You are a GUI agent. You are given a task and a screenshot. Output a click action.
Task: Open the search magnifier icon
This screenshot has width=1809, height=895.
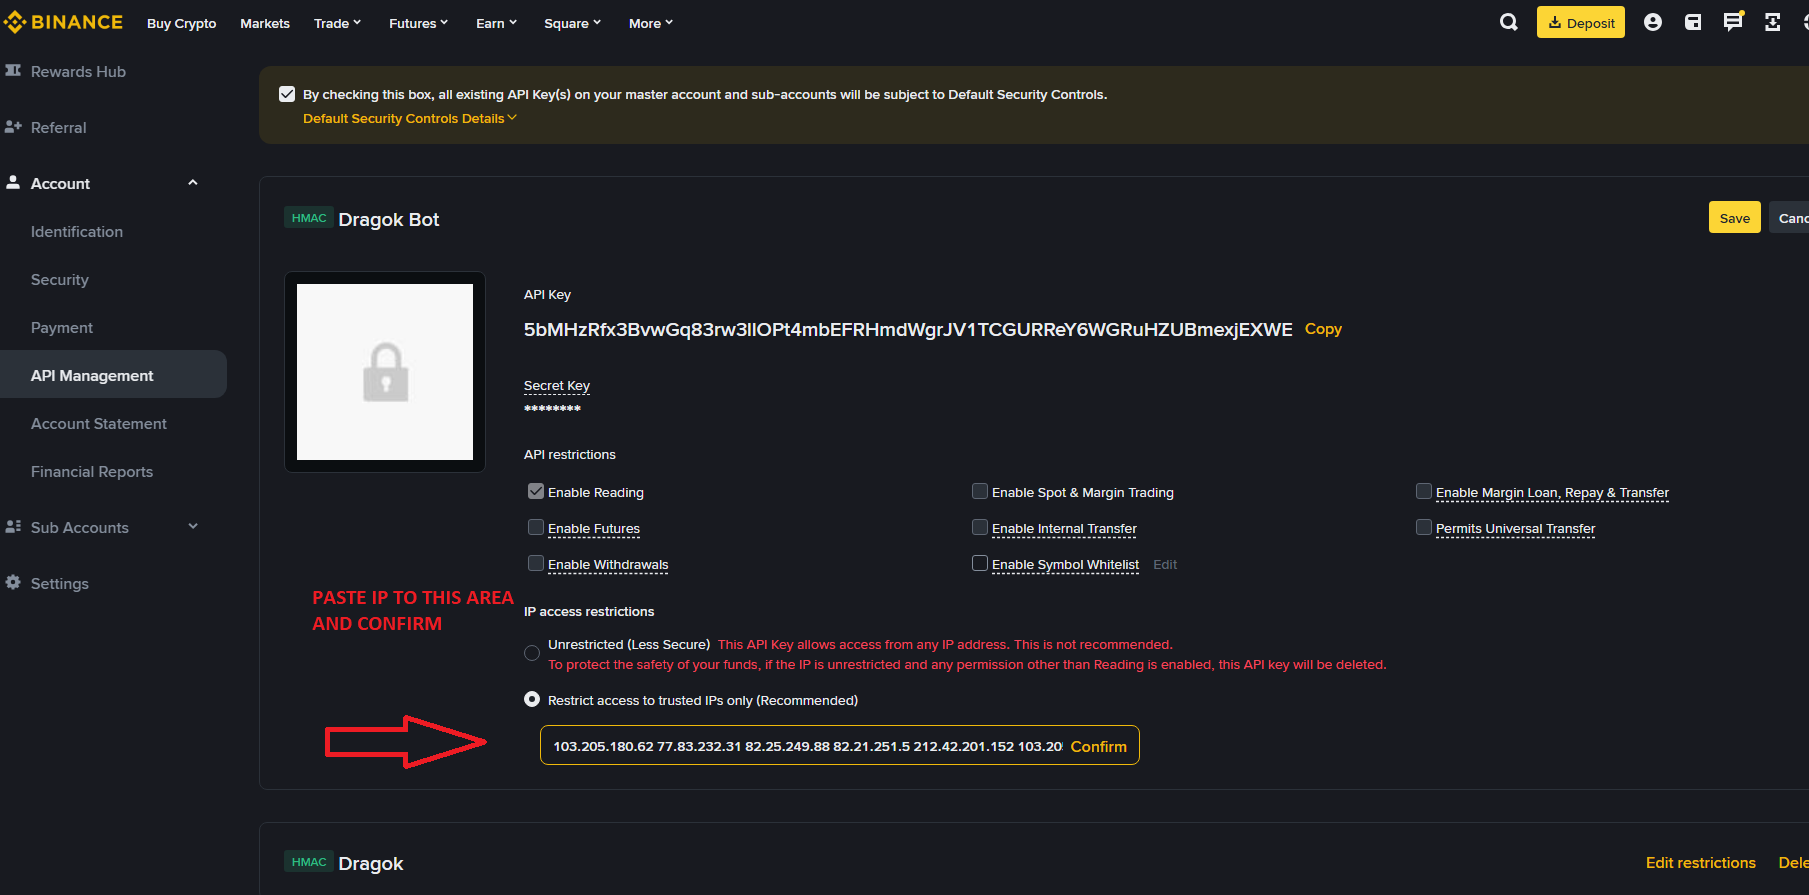coord(1509,22)
